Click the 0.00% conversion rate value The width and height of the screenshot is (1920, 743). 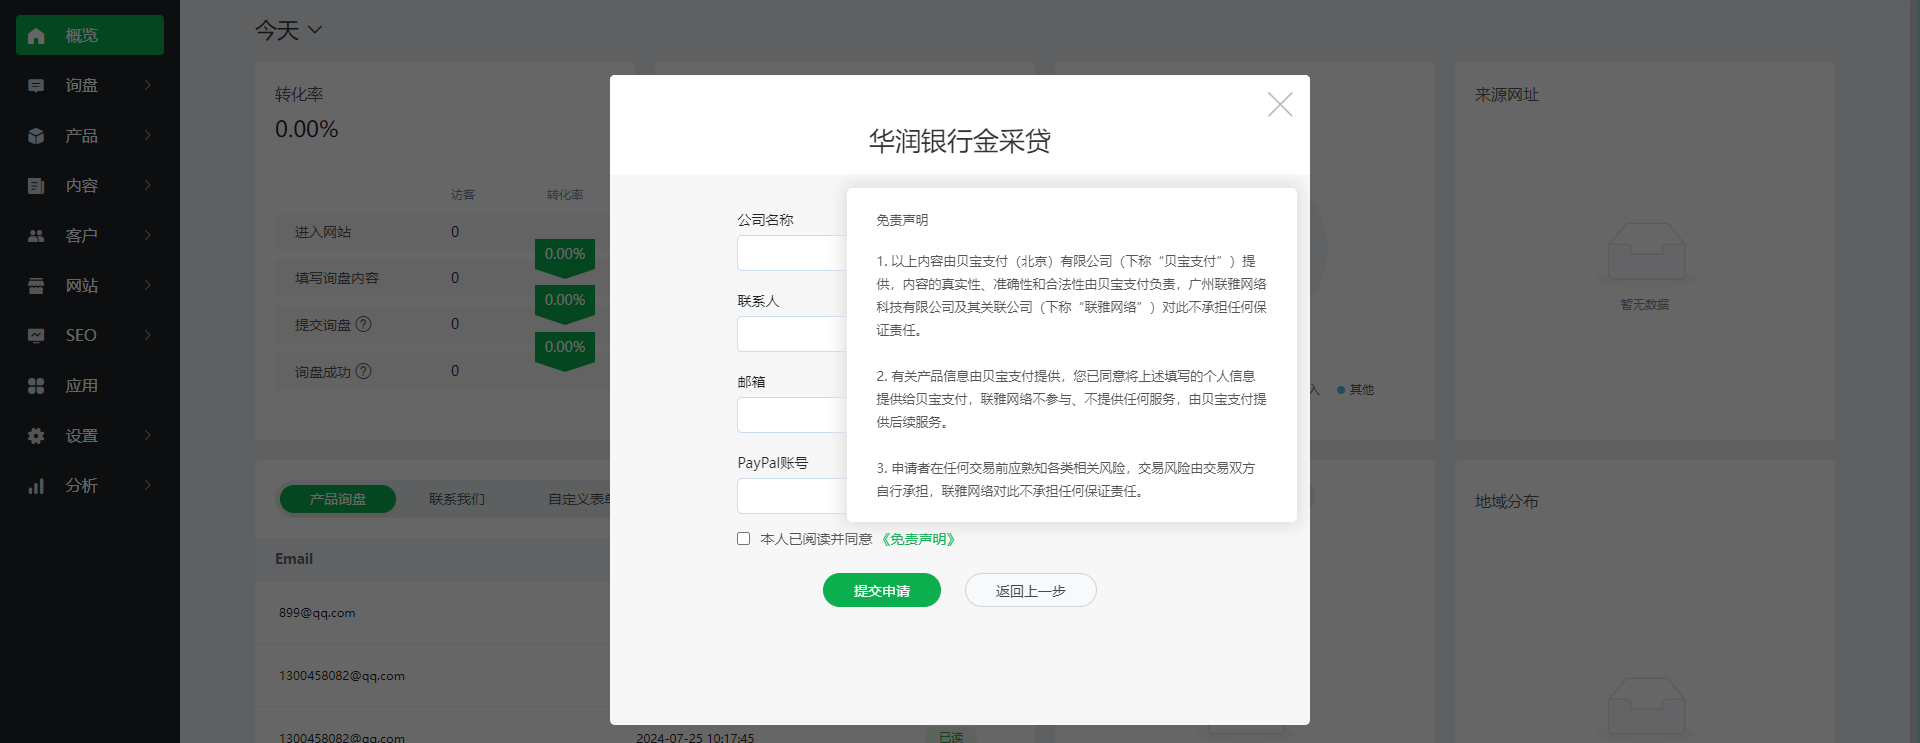pos(307,129)
